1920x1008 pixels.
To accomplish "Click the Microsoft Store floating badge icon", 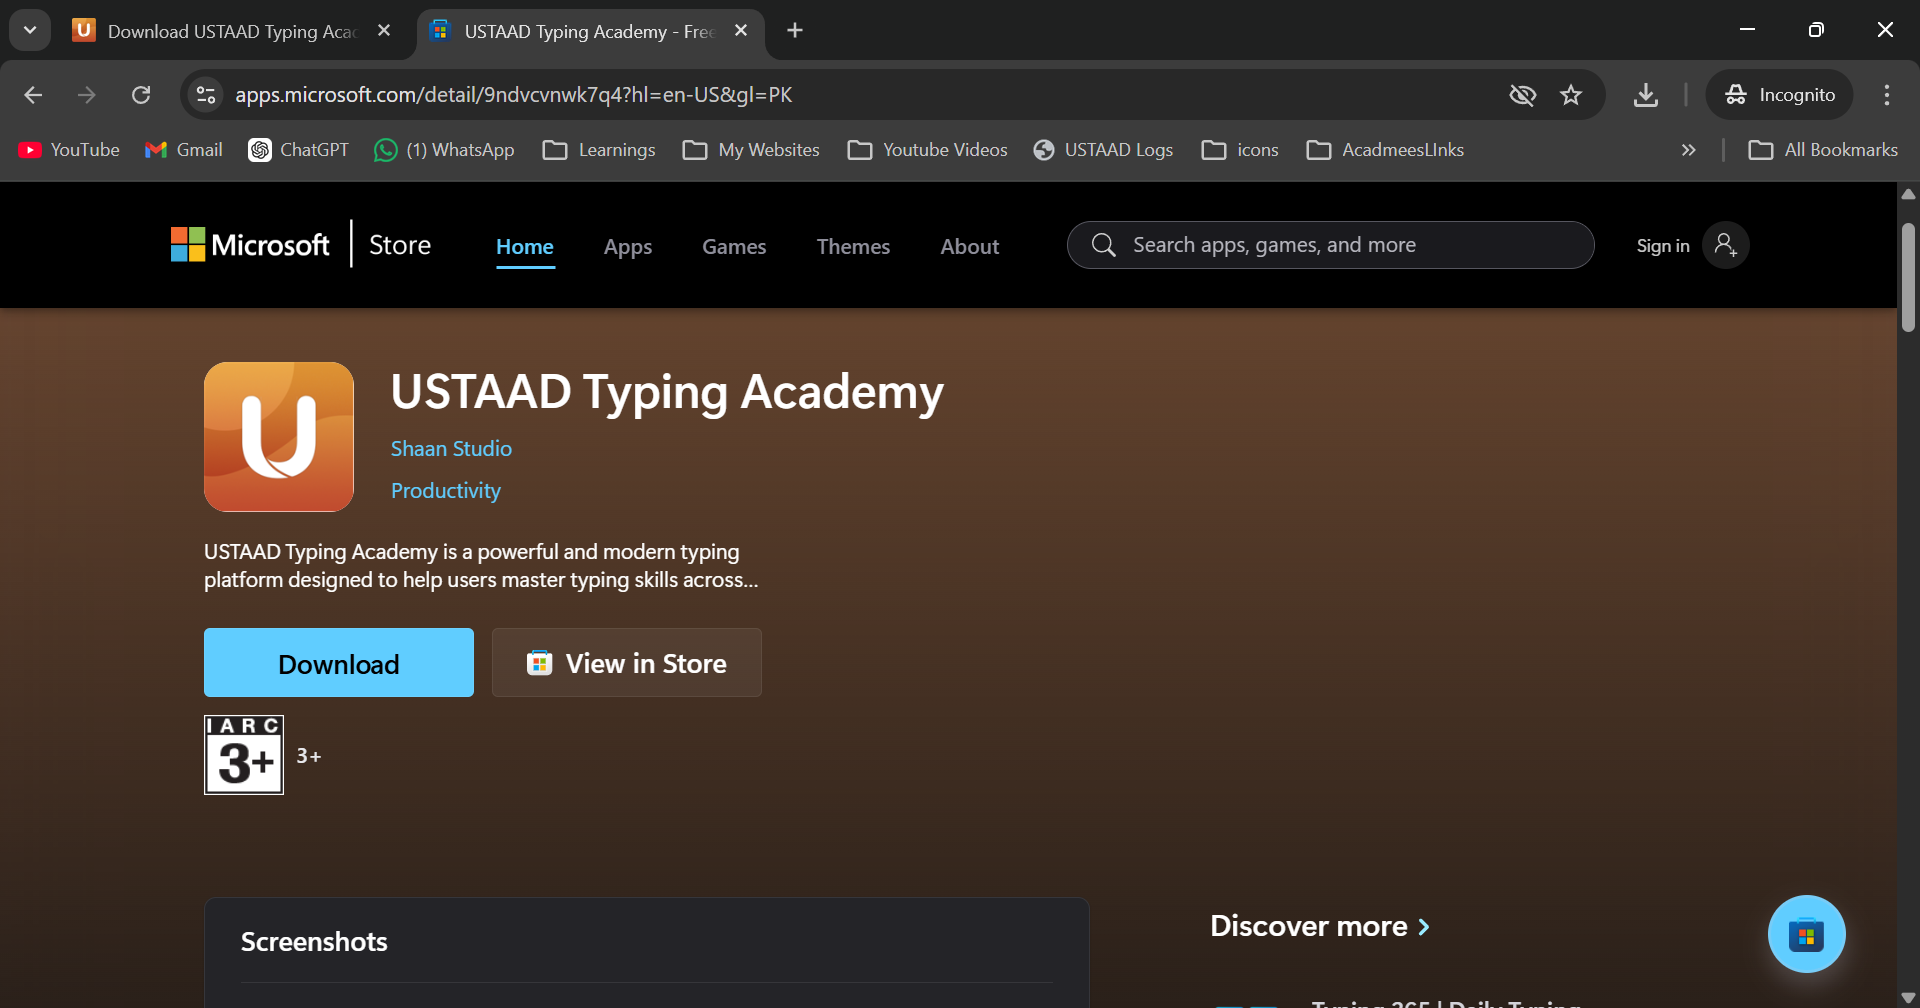I will pos(1806,934).
